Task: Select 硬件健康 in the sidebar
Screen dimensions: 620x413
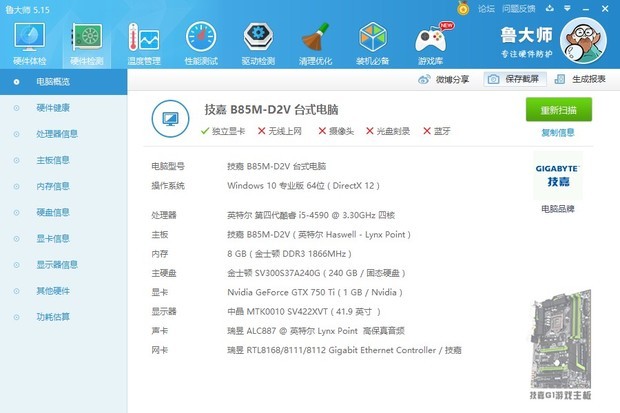Action: point(63,108)
